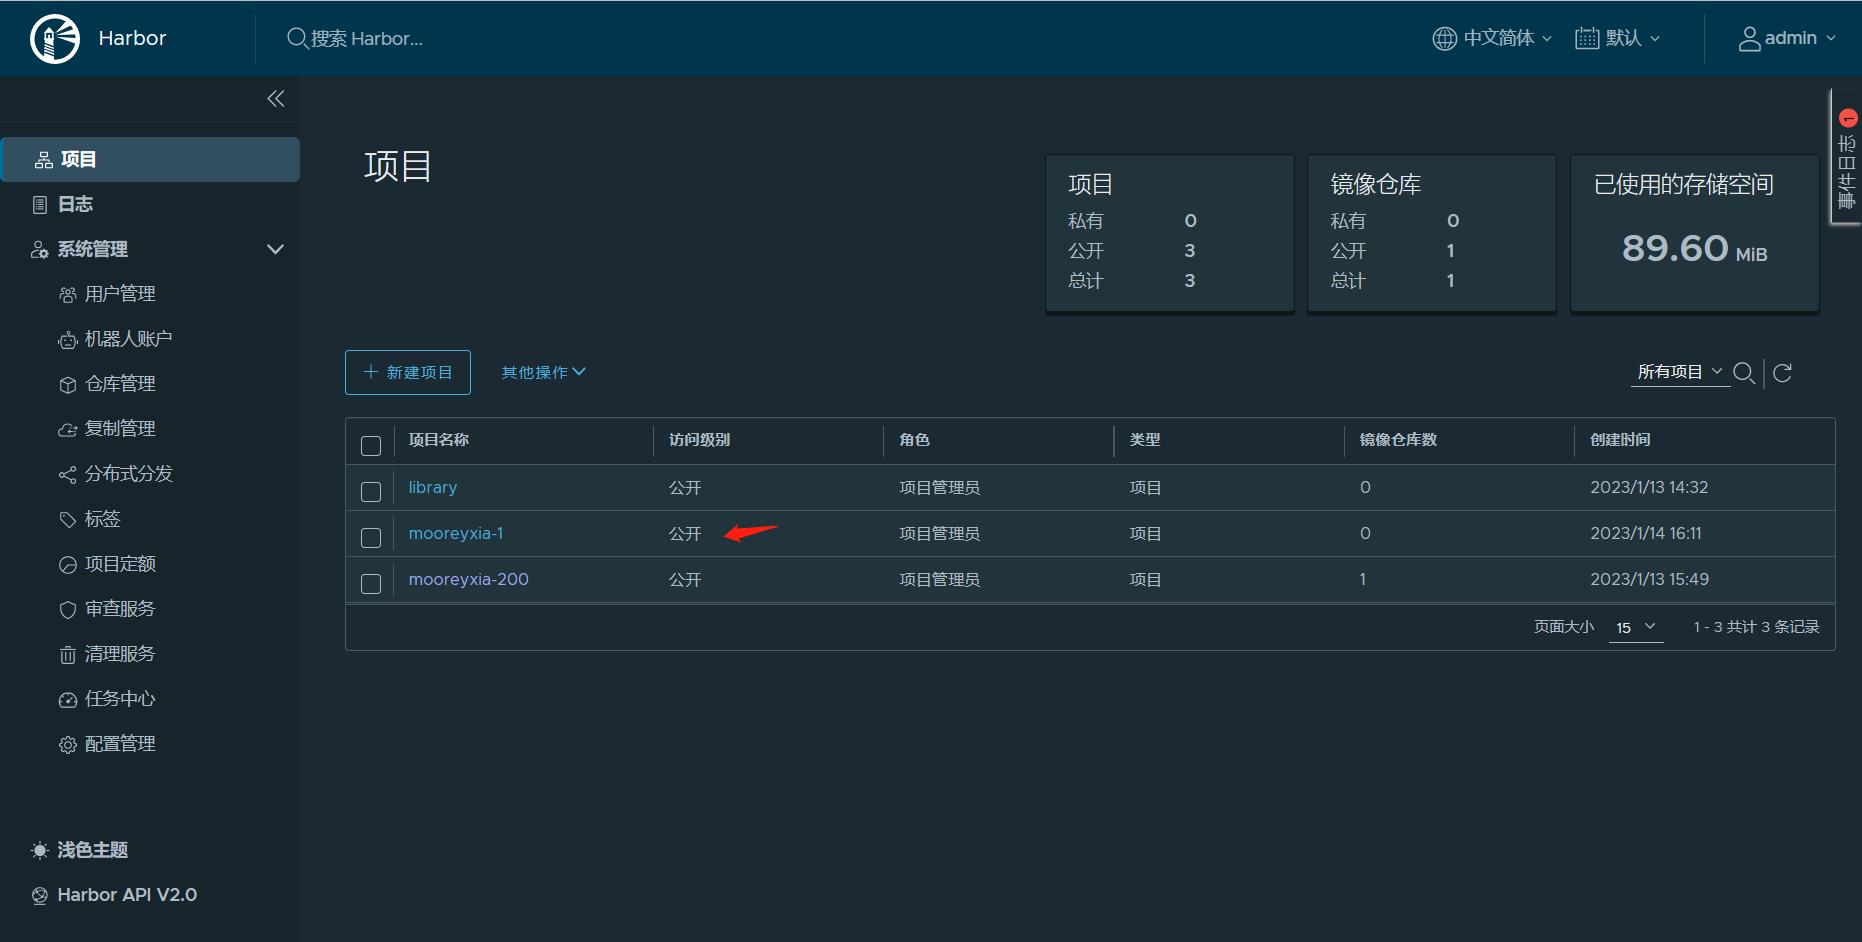
Task: Click the 2023/1/14 16:11 timestamp
Action: click(x=1646, y=533)
